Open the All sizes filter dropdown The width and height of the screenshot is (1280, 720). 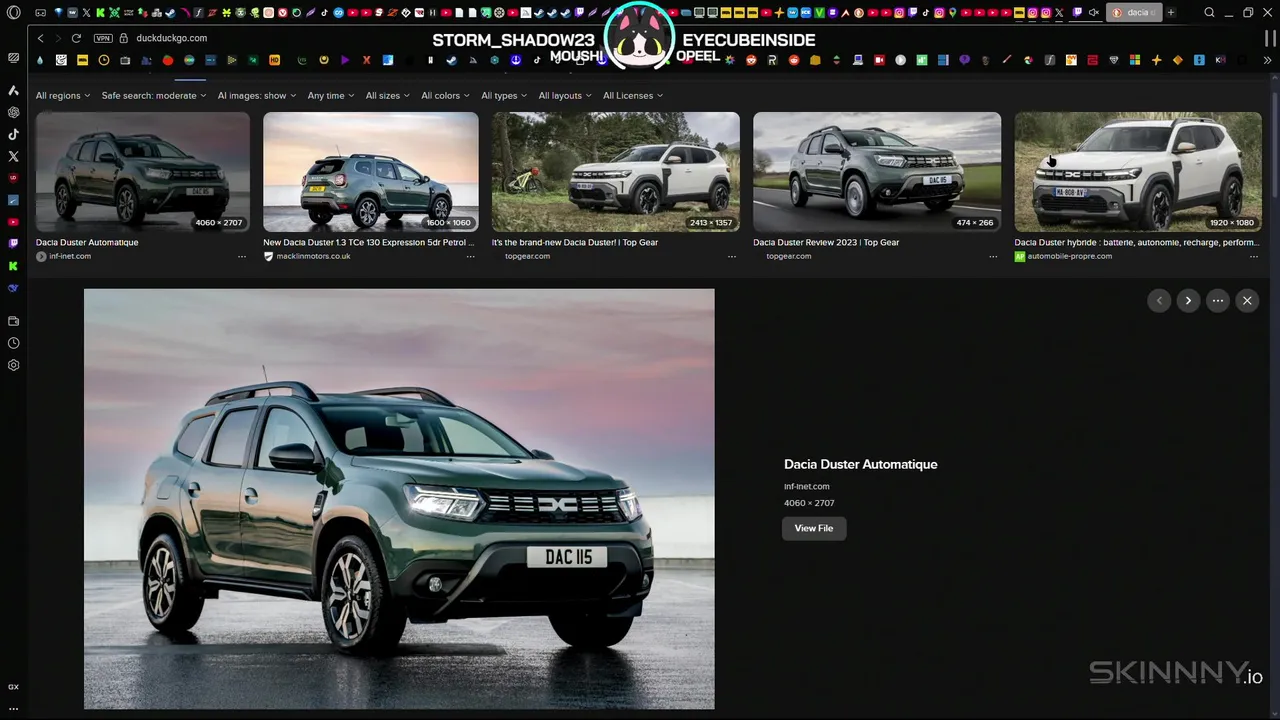click(388, 96)
